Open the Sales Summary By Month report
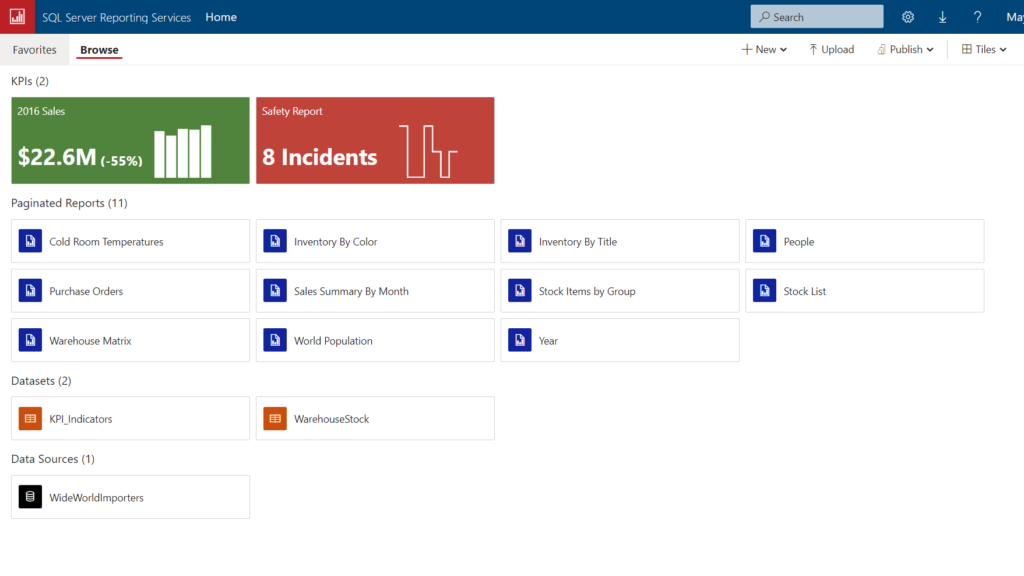Viewport: 1024px width, 576px height. pos(376,291)
